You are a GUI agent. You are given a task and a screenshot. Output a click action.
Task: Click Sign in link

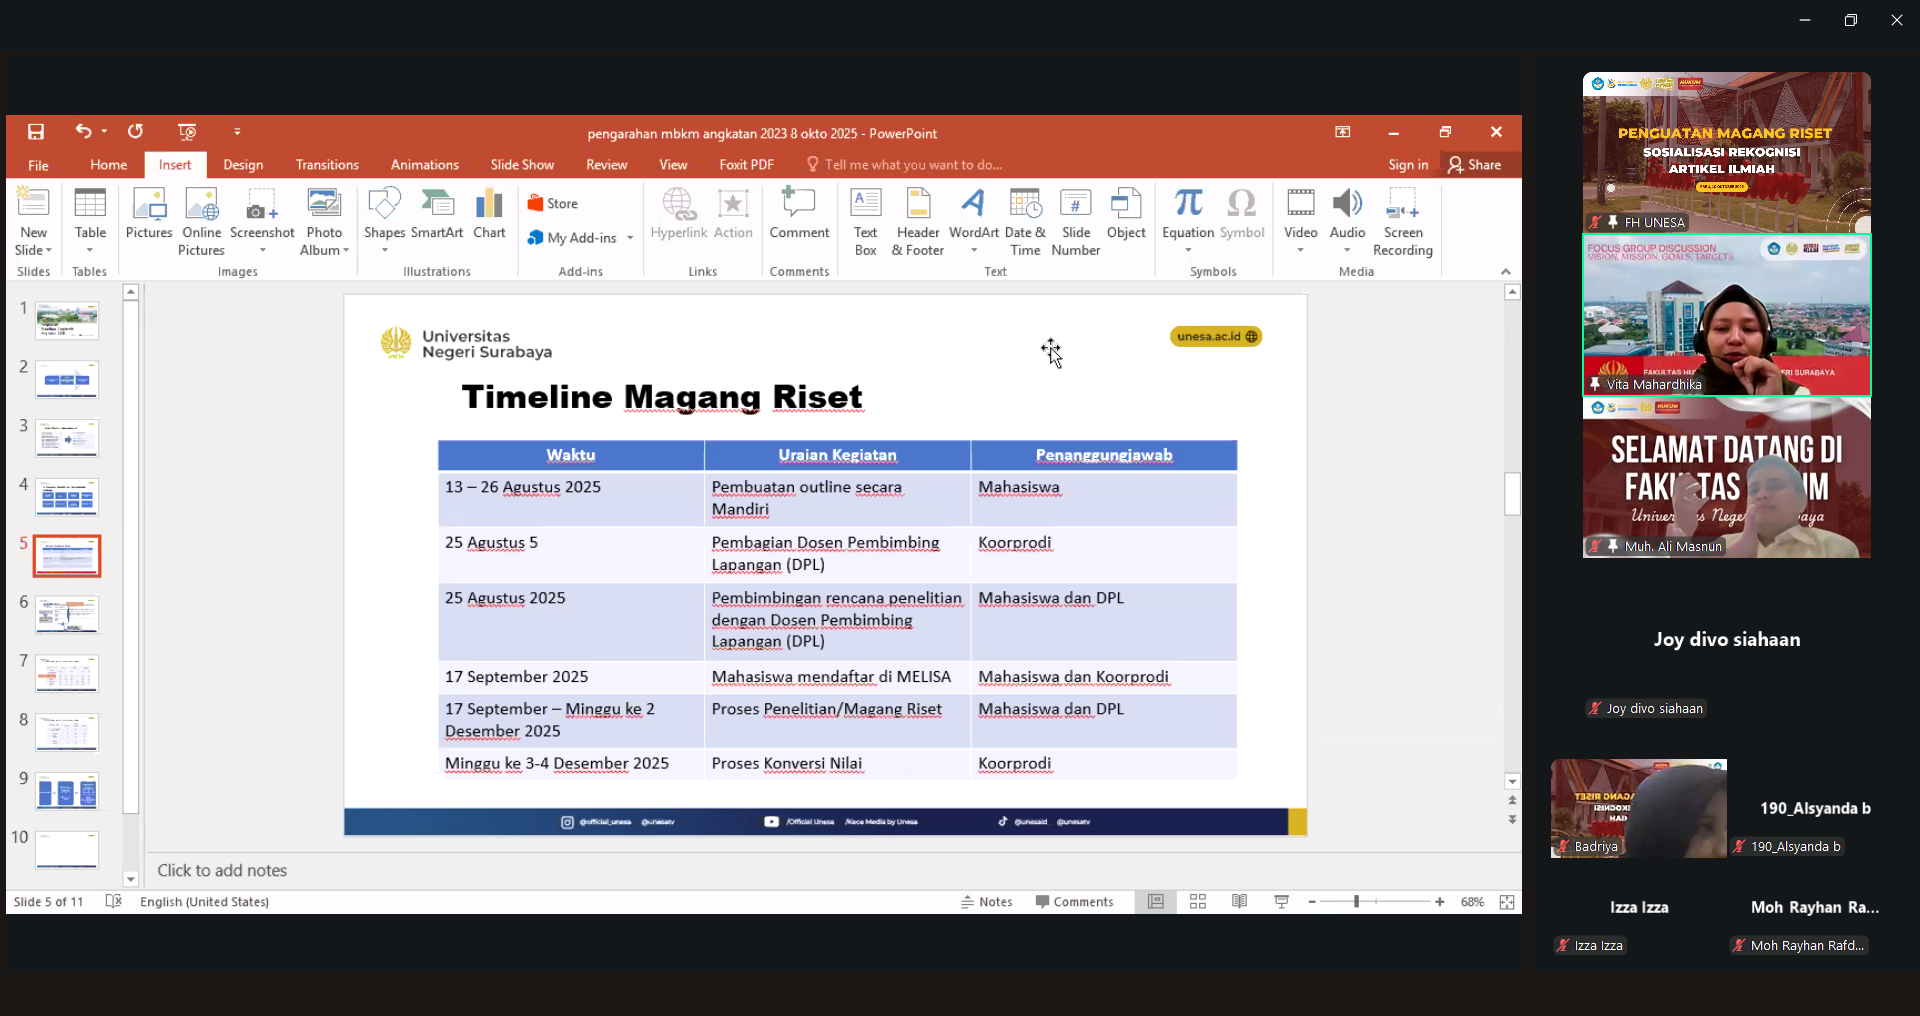[x=1408, y=165]
